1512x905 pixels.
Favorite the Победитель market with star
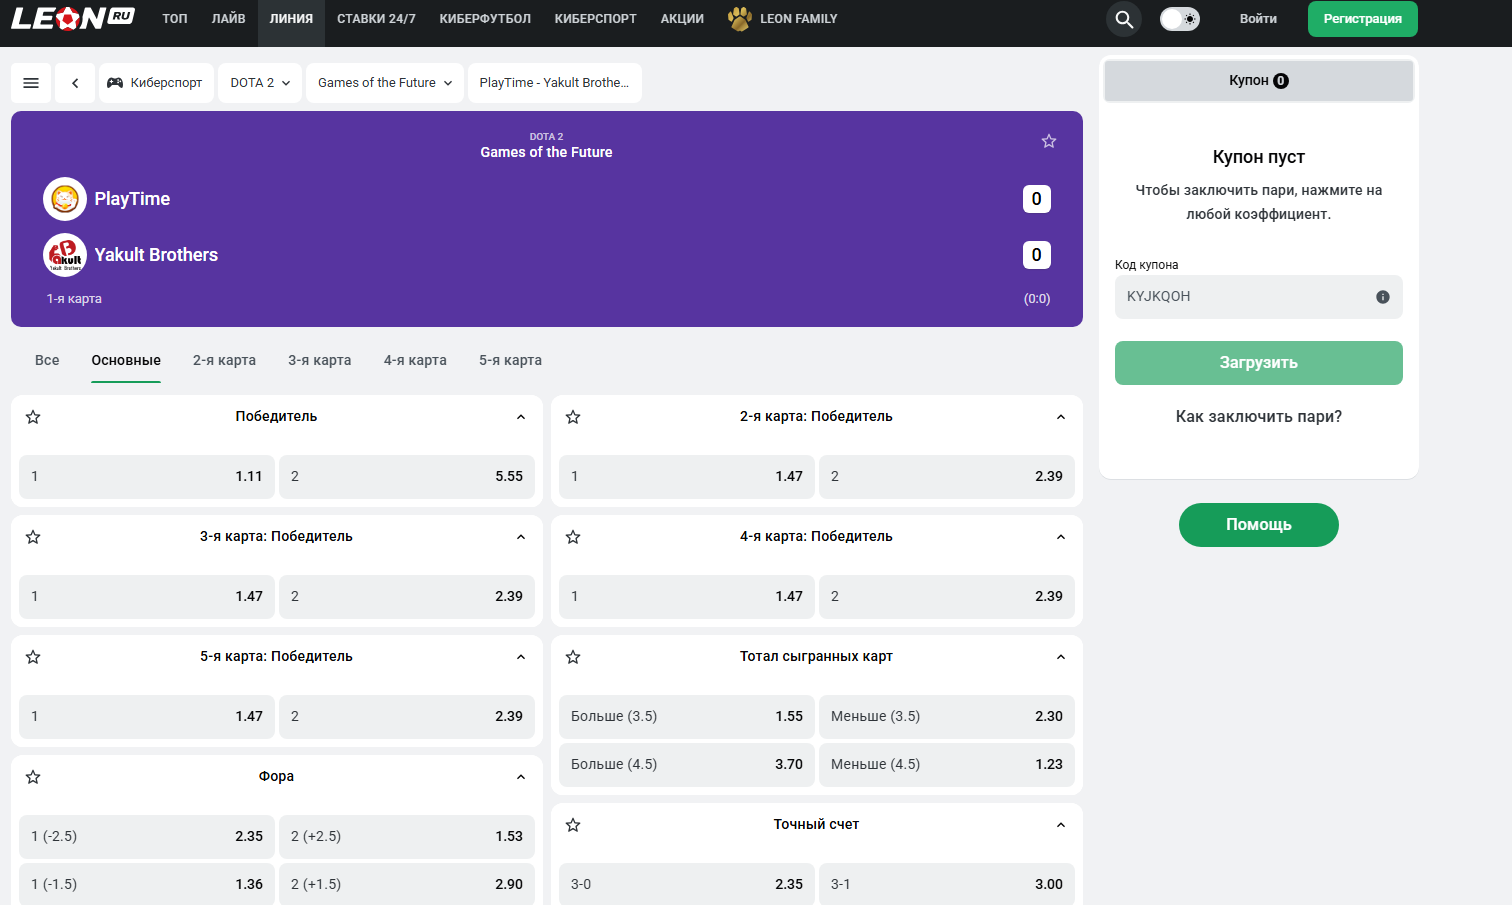[33, 417]
